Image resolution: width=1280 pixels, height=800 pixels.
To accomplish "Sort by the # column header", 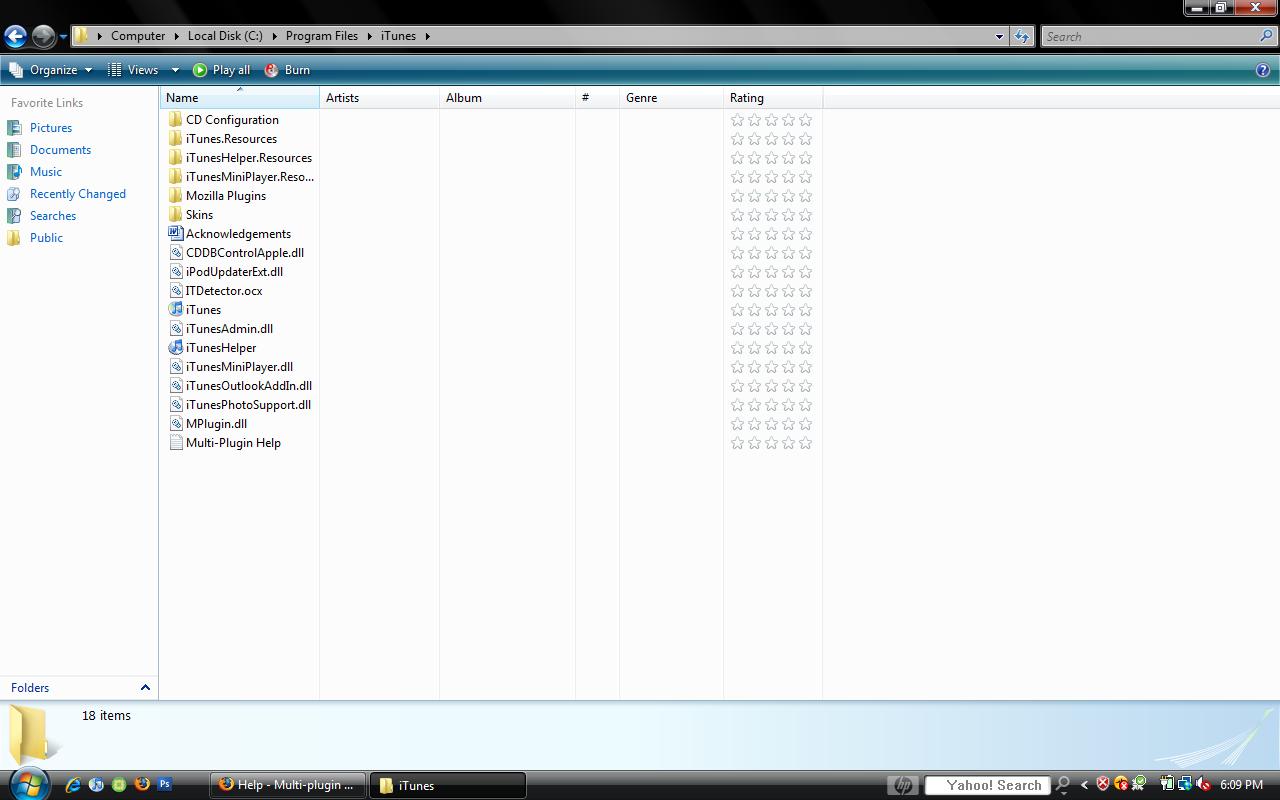I will 597,98.
